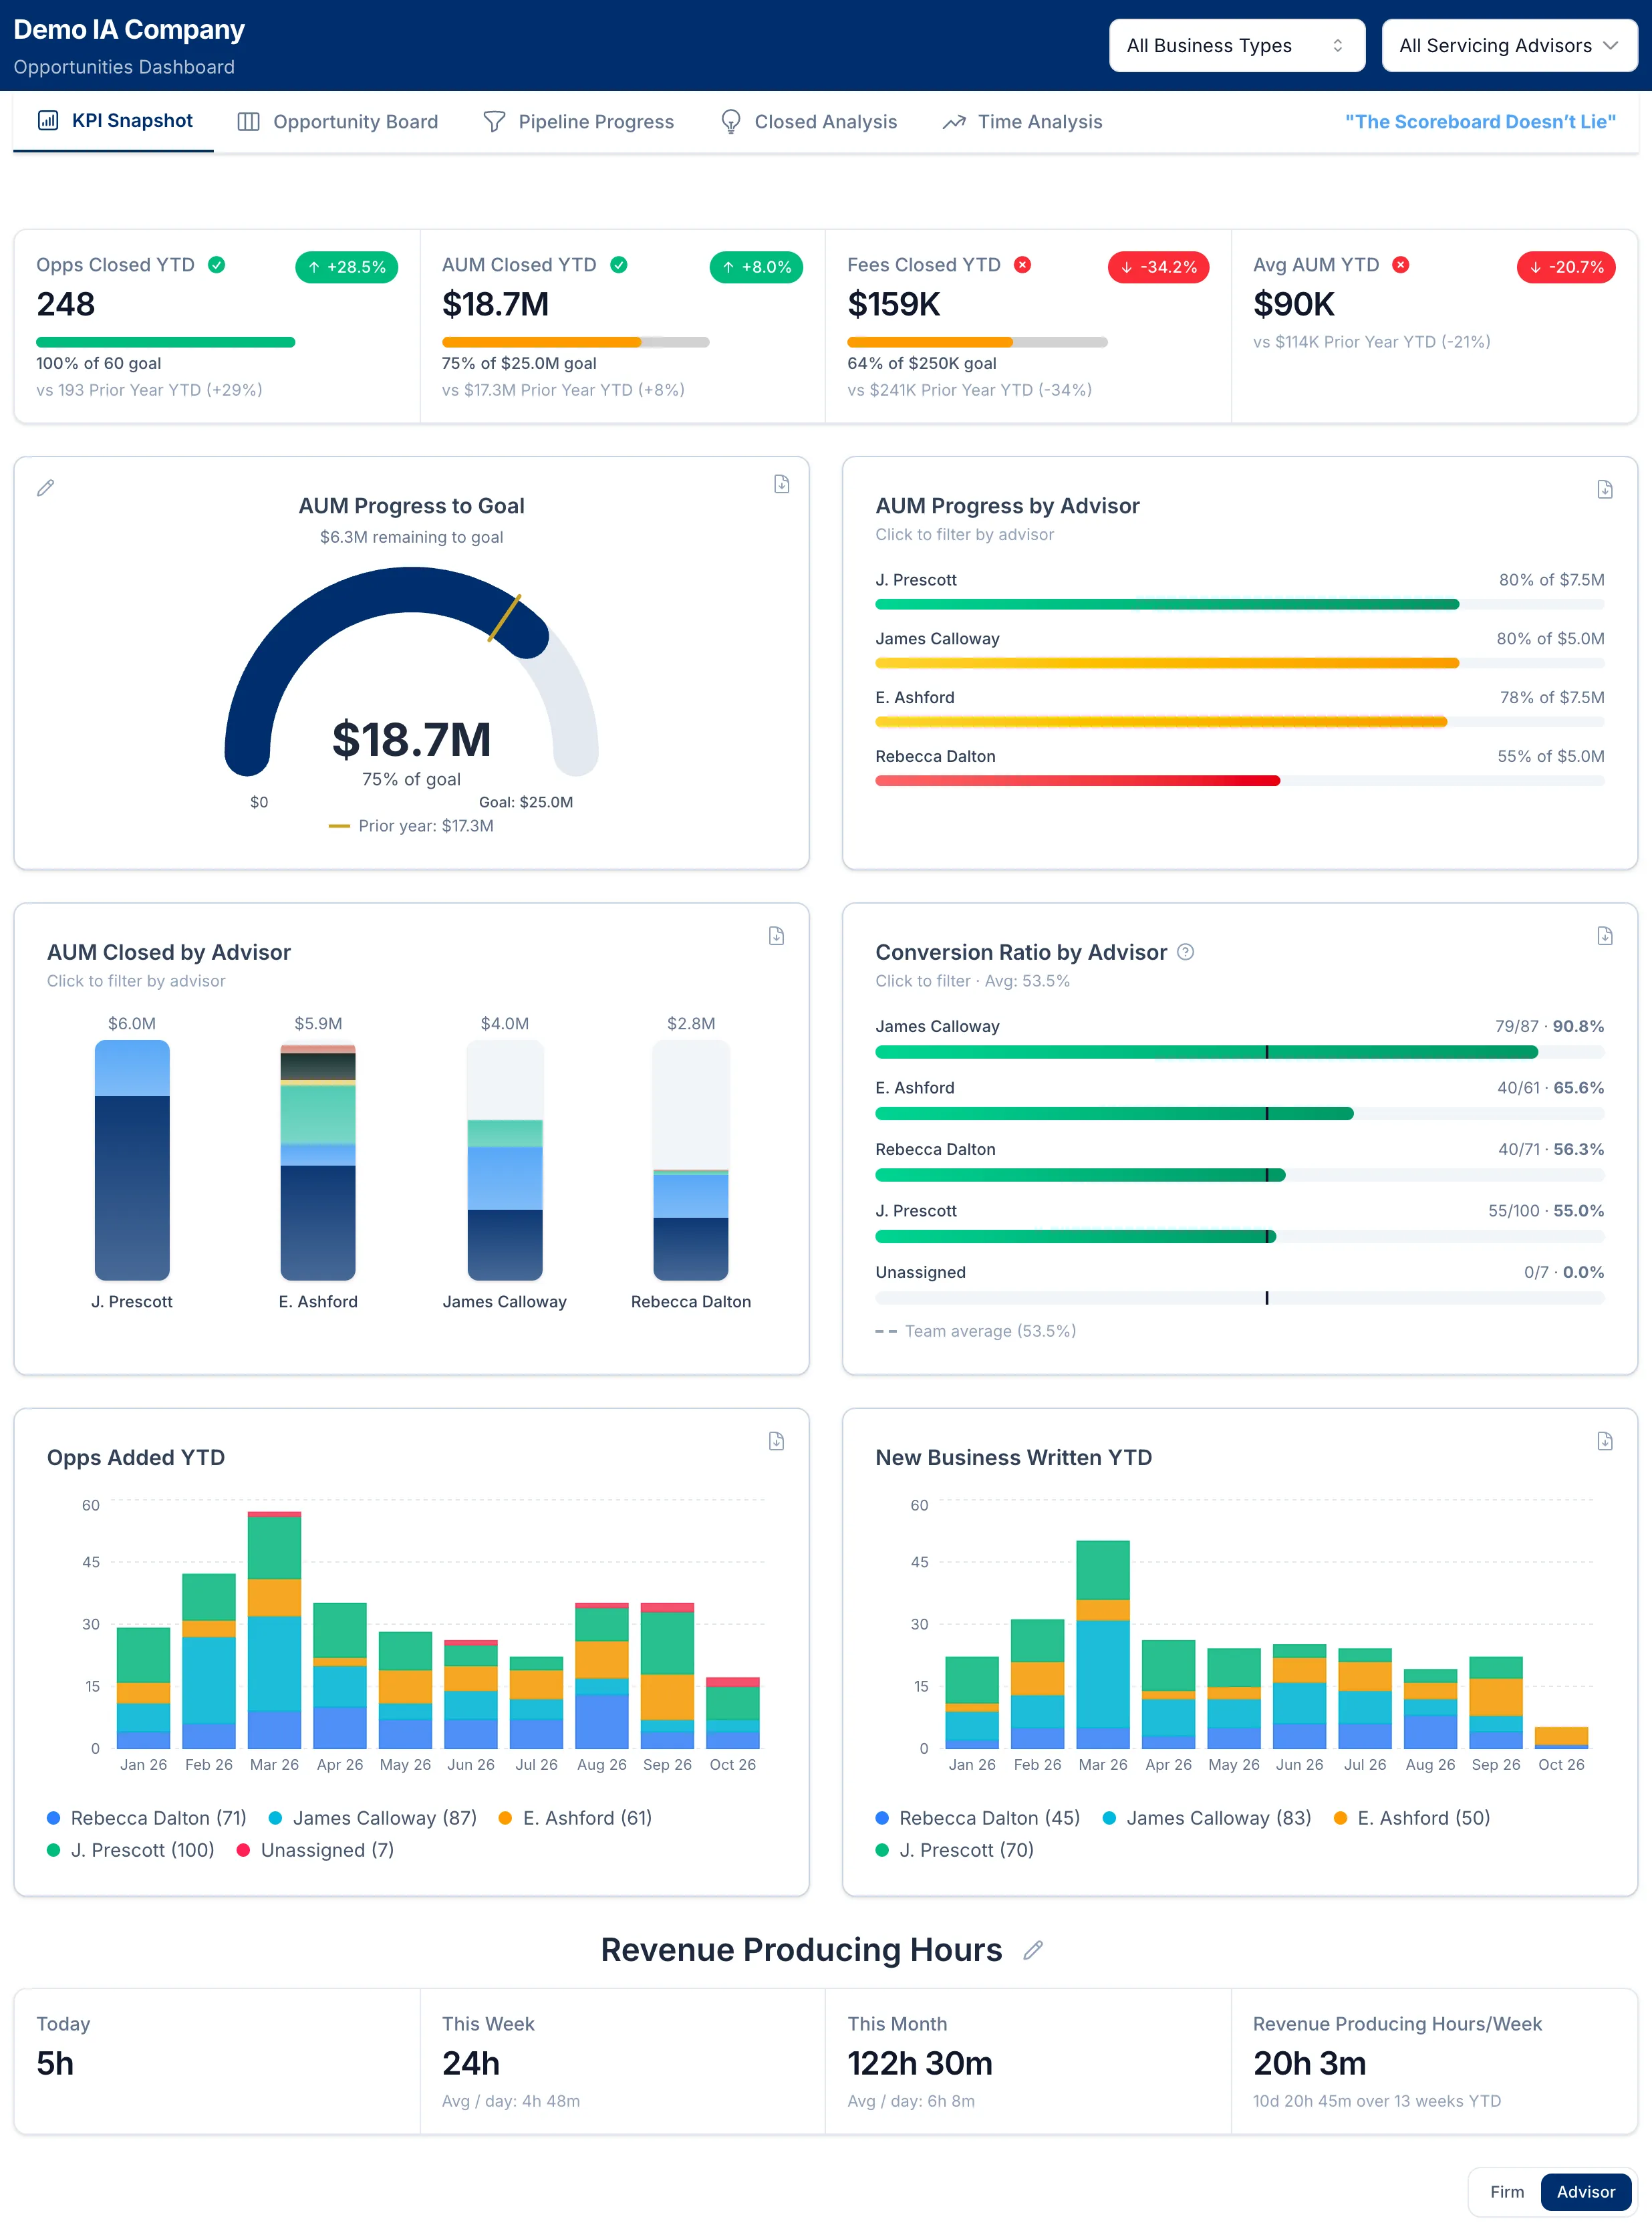The height and width of the screenshot is (2223, 1652).
Task: Click the -20.7% badge on Avg AUM
Action: tap(1566, 267)
